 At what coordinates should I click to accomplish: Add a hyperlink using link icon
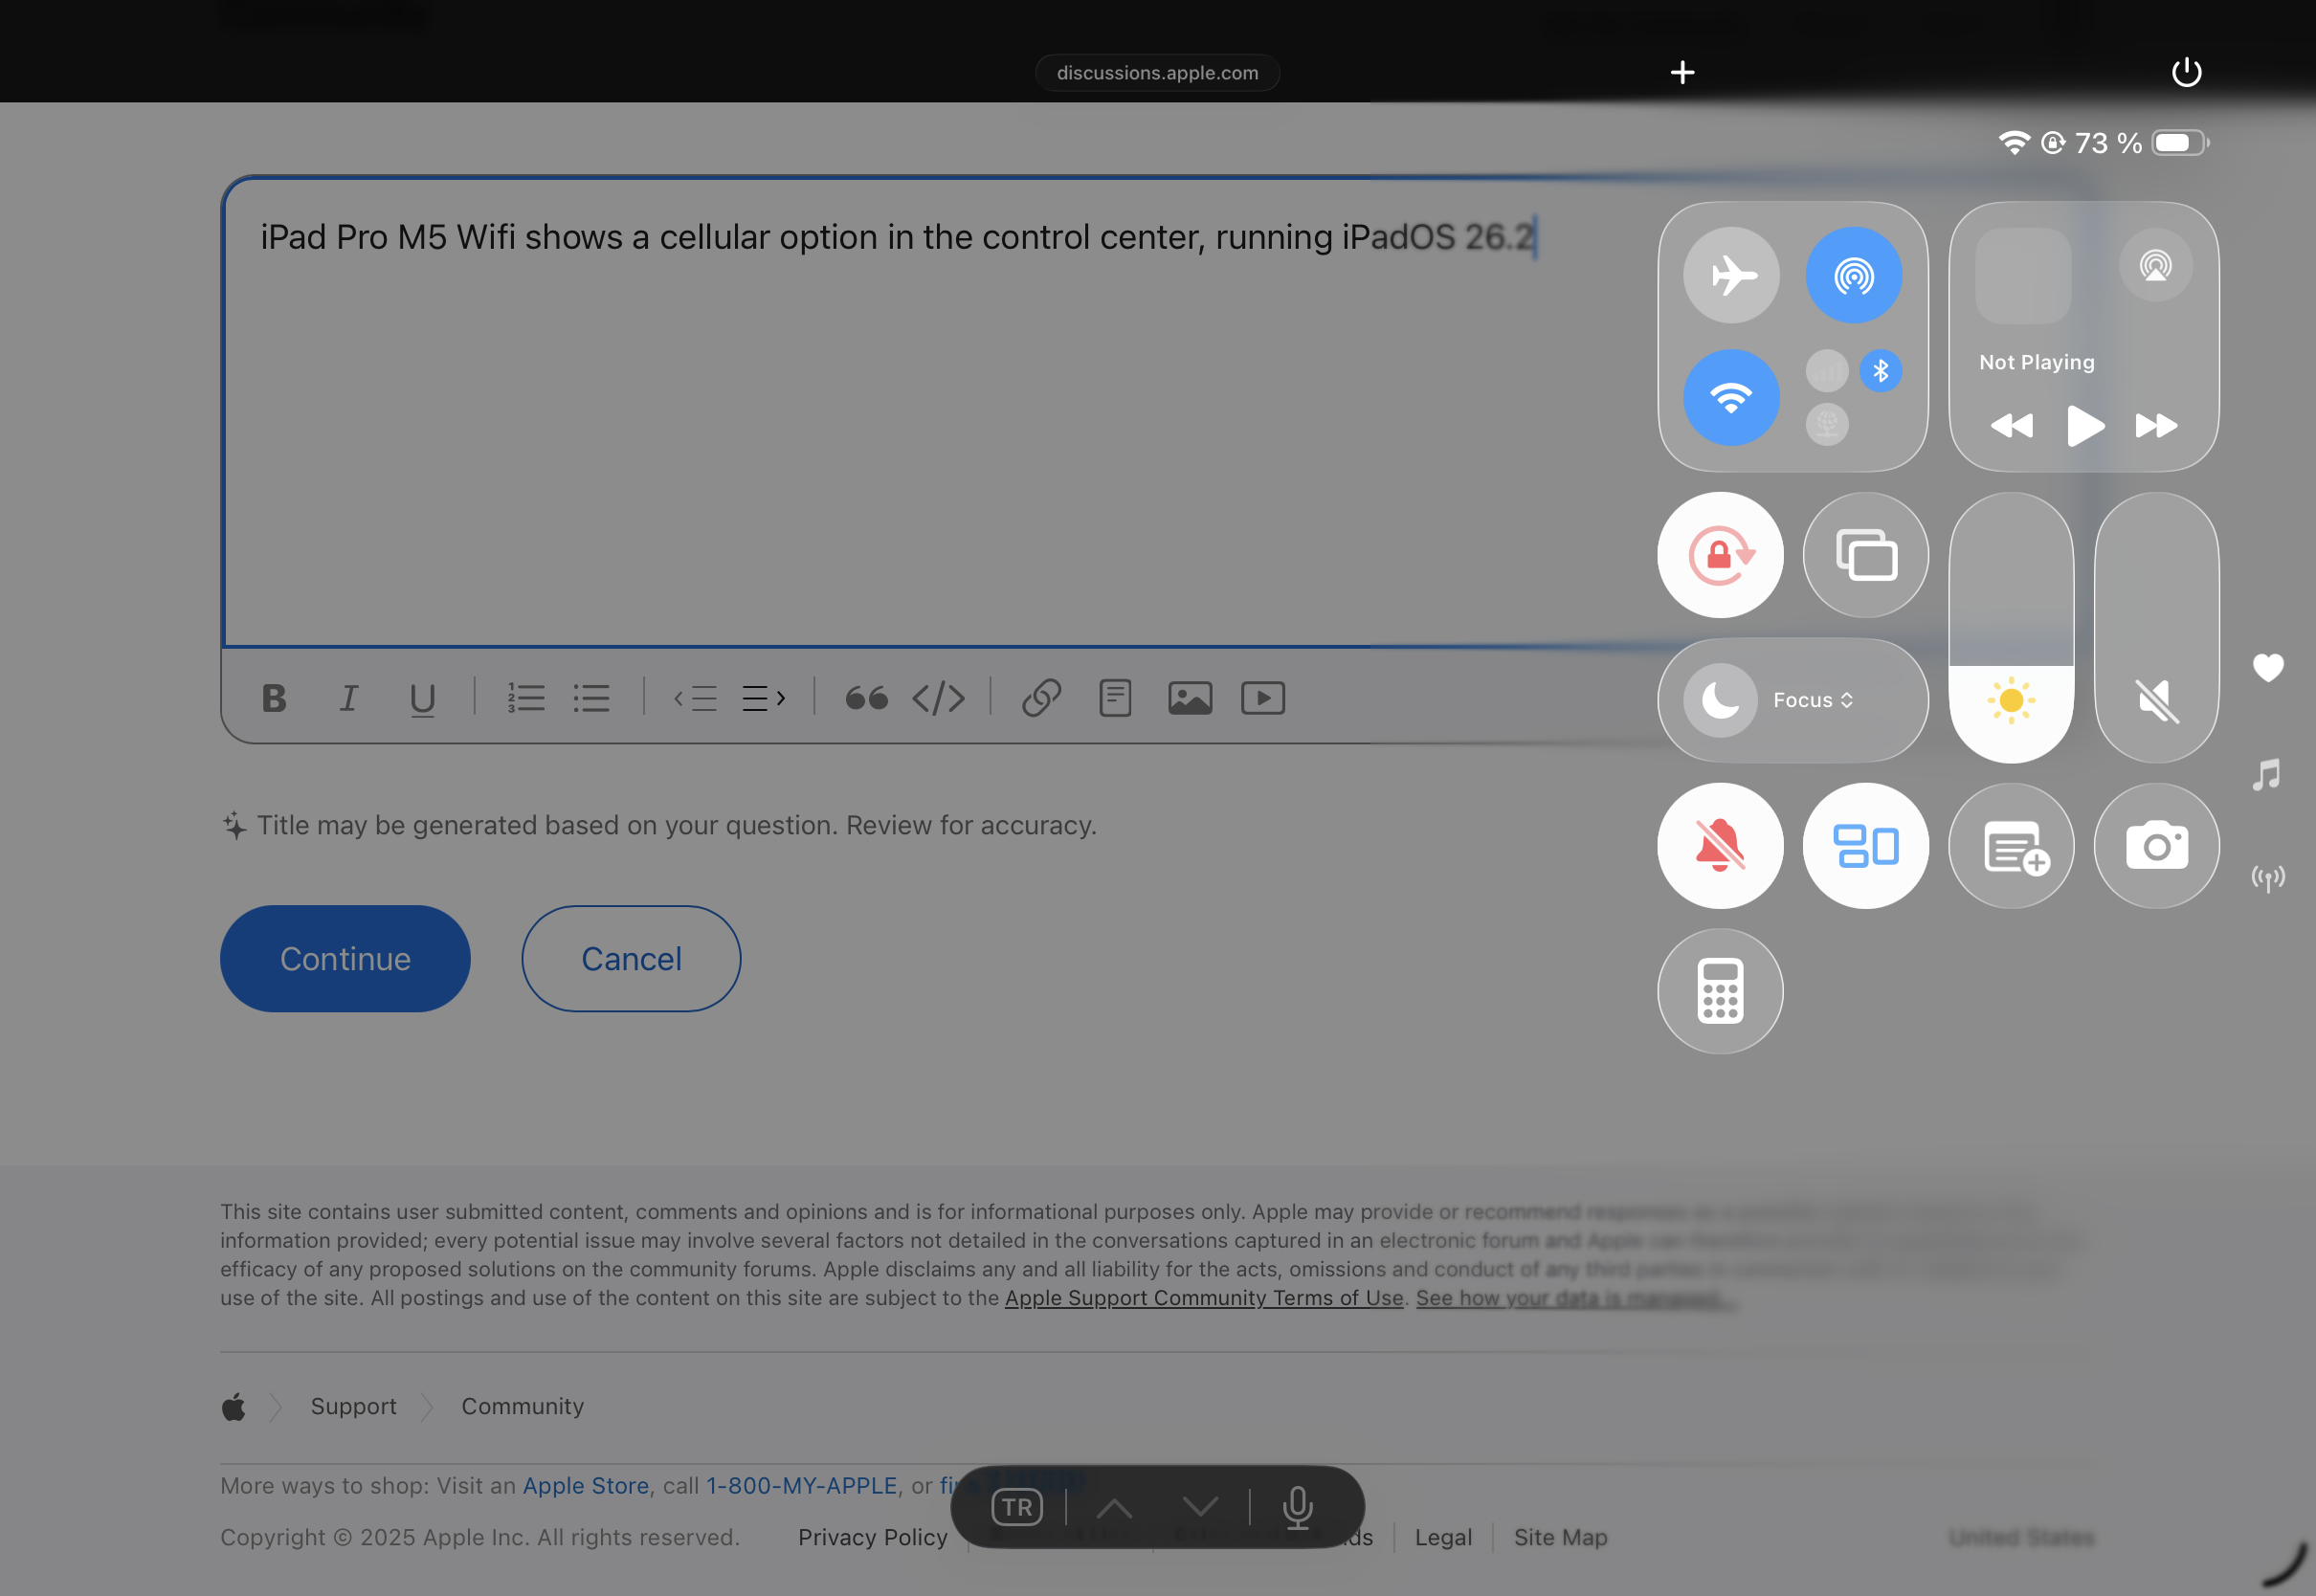click(1041, 698)
